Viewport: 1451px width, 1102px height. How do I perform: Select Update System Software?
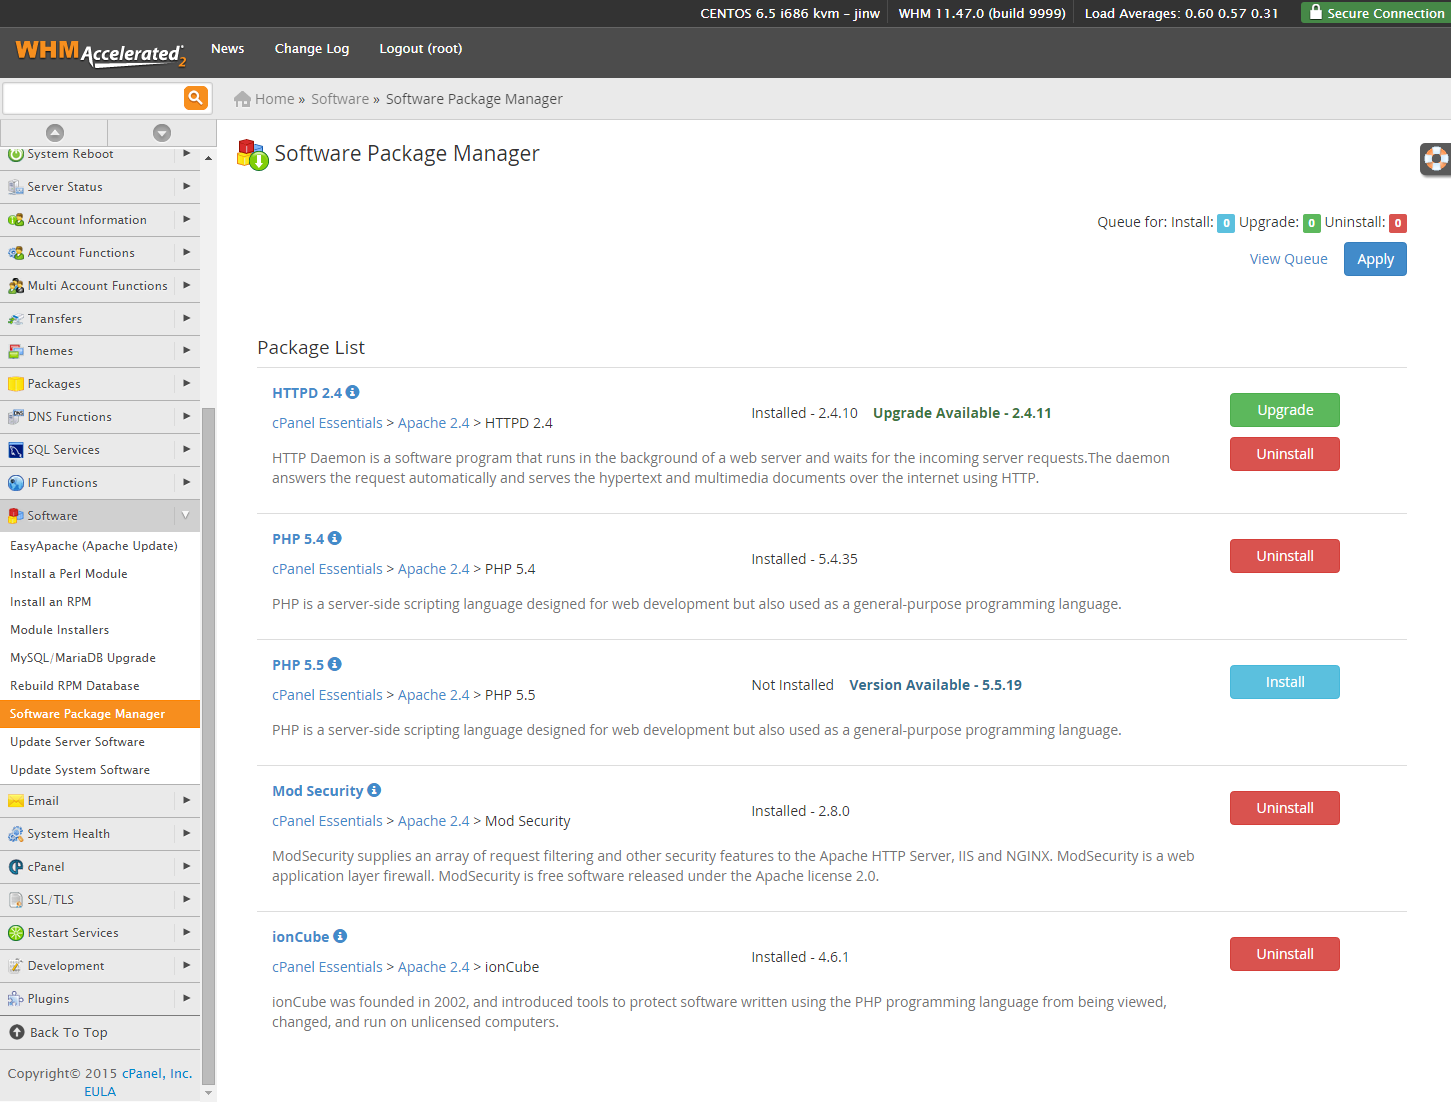point(80,770)
